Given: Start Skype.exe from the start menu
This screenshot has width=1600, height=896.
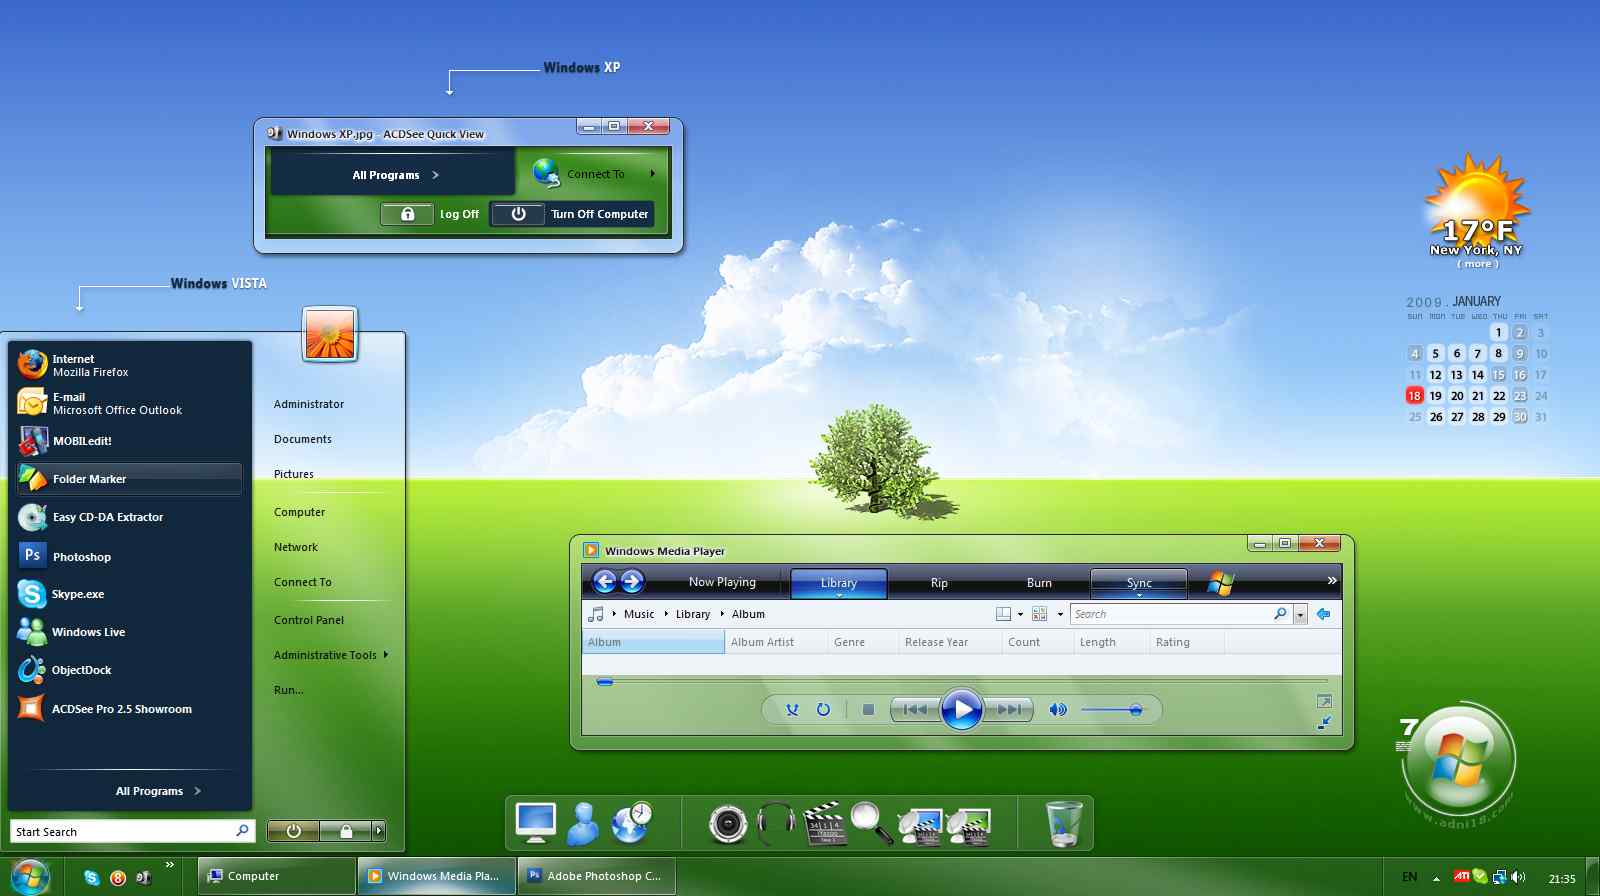Looking at the screenshot, I should 129,594.
